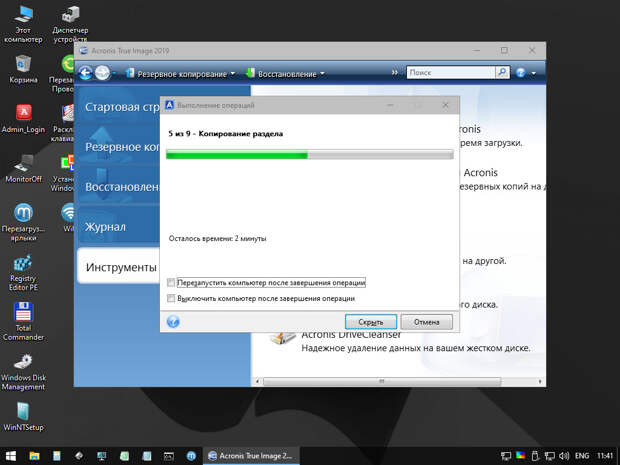Image resolution: width=620 pixels, height=465 pixels.
Task: Click the help icon in the progress dialog
Action: point(173,322)
